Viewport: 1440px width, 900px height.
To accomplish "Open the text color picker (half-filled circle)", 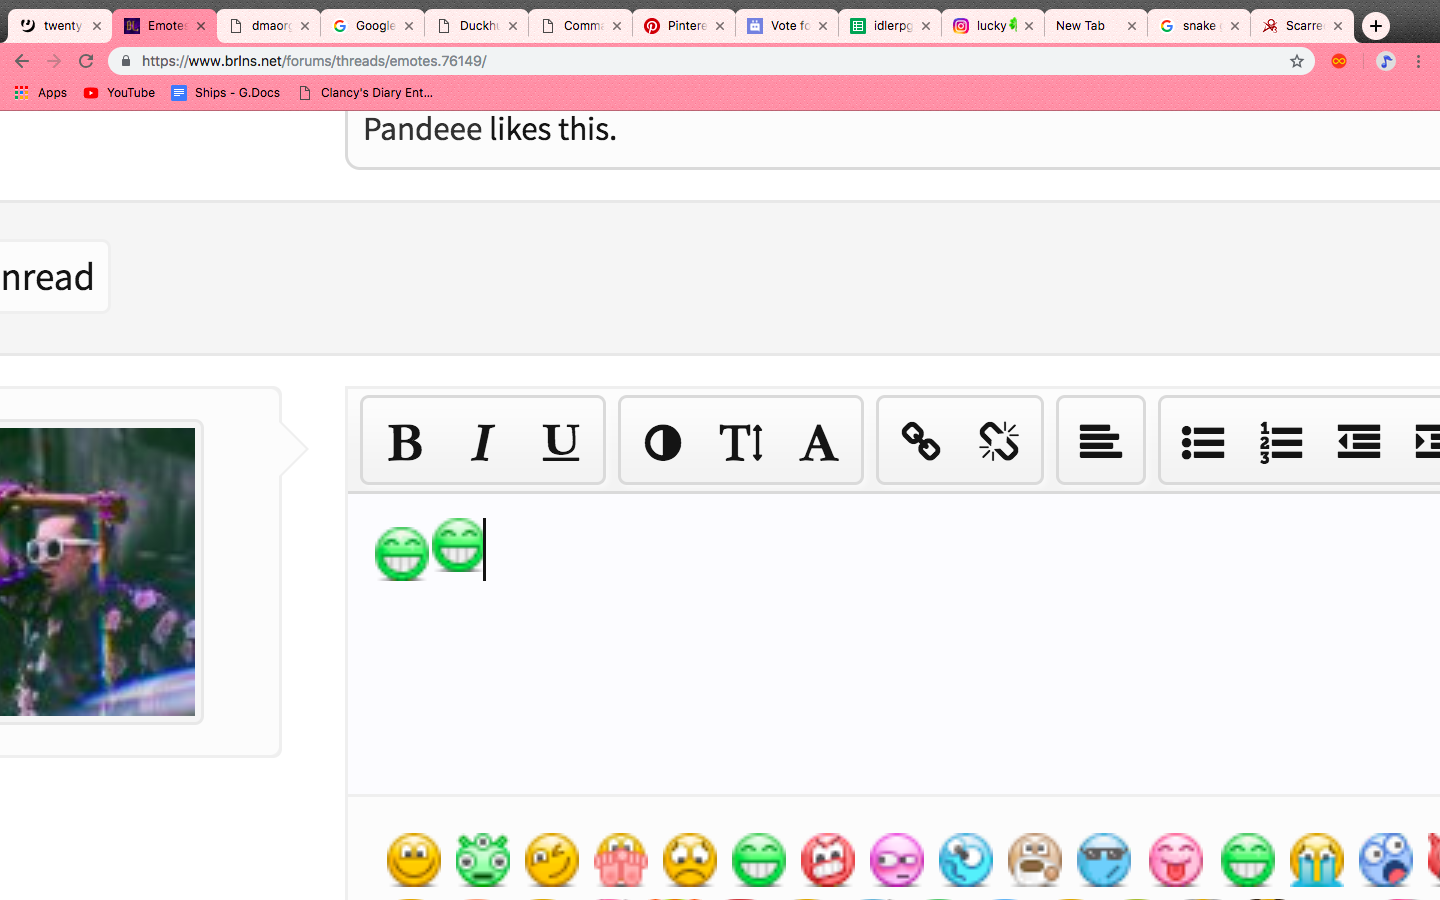I will (x=663, y=442).
